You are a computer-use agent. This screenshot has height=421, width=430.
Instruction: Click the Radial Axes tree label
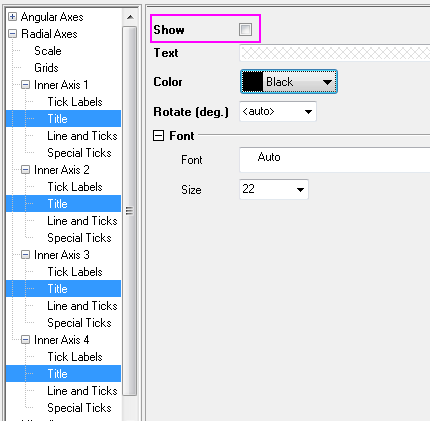pos(49,34)
